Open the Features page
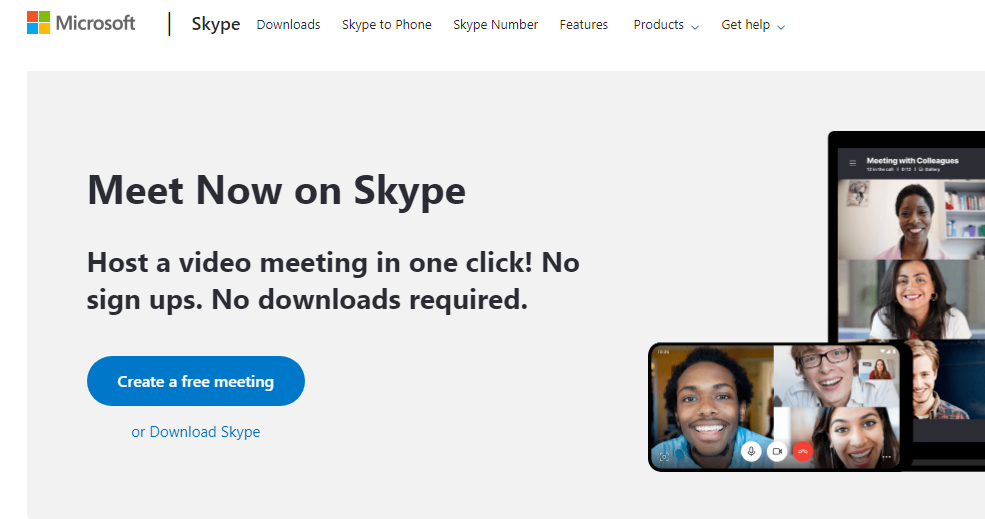 pyautogui.click(x=584, y=25)
